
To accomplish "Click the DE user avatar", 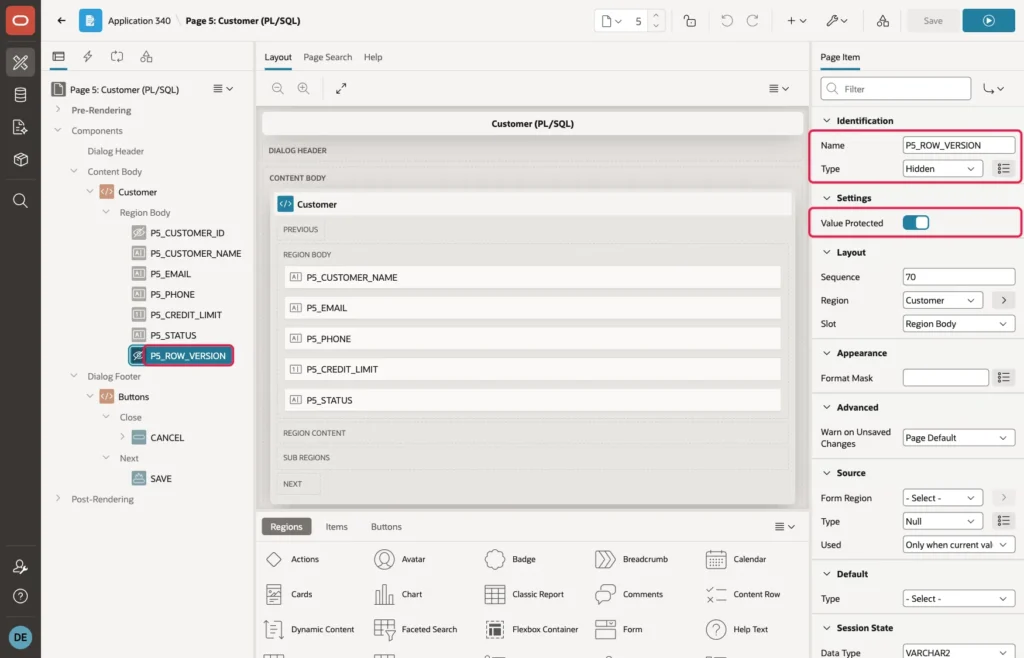I will (20, 637).
